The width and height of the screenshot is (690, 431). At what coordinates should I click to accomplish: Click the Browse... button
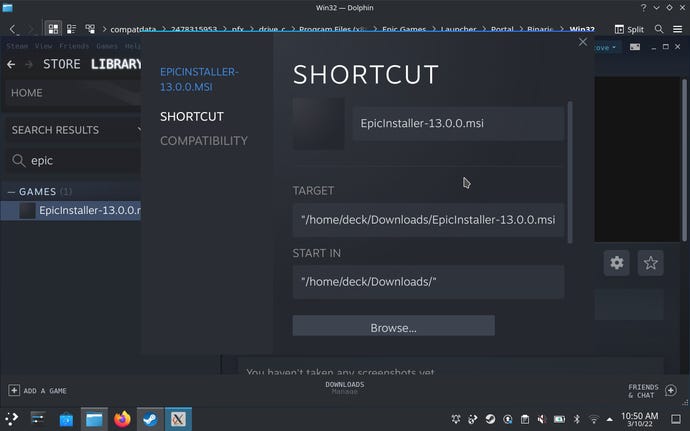tap(393, 327)
